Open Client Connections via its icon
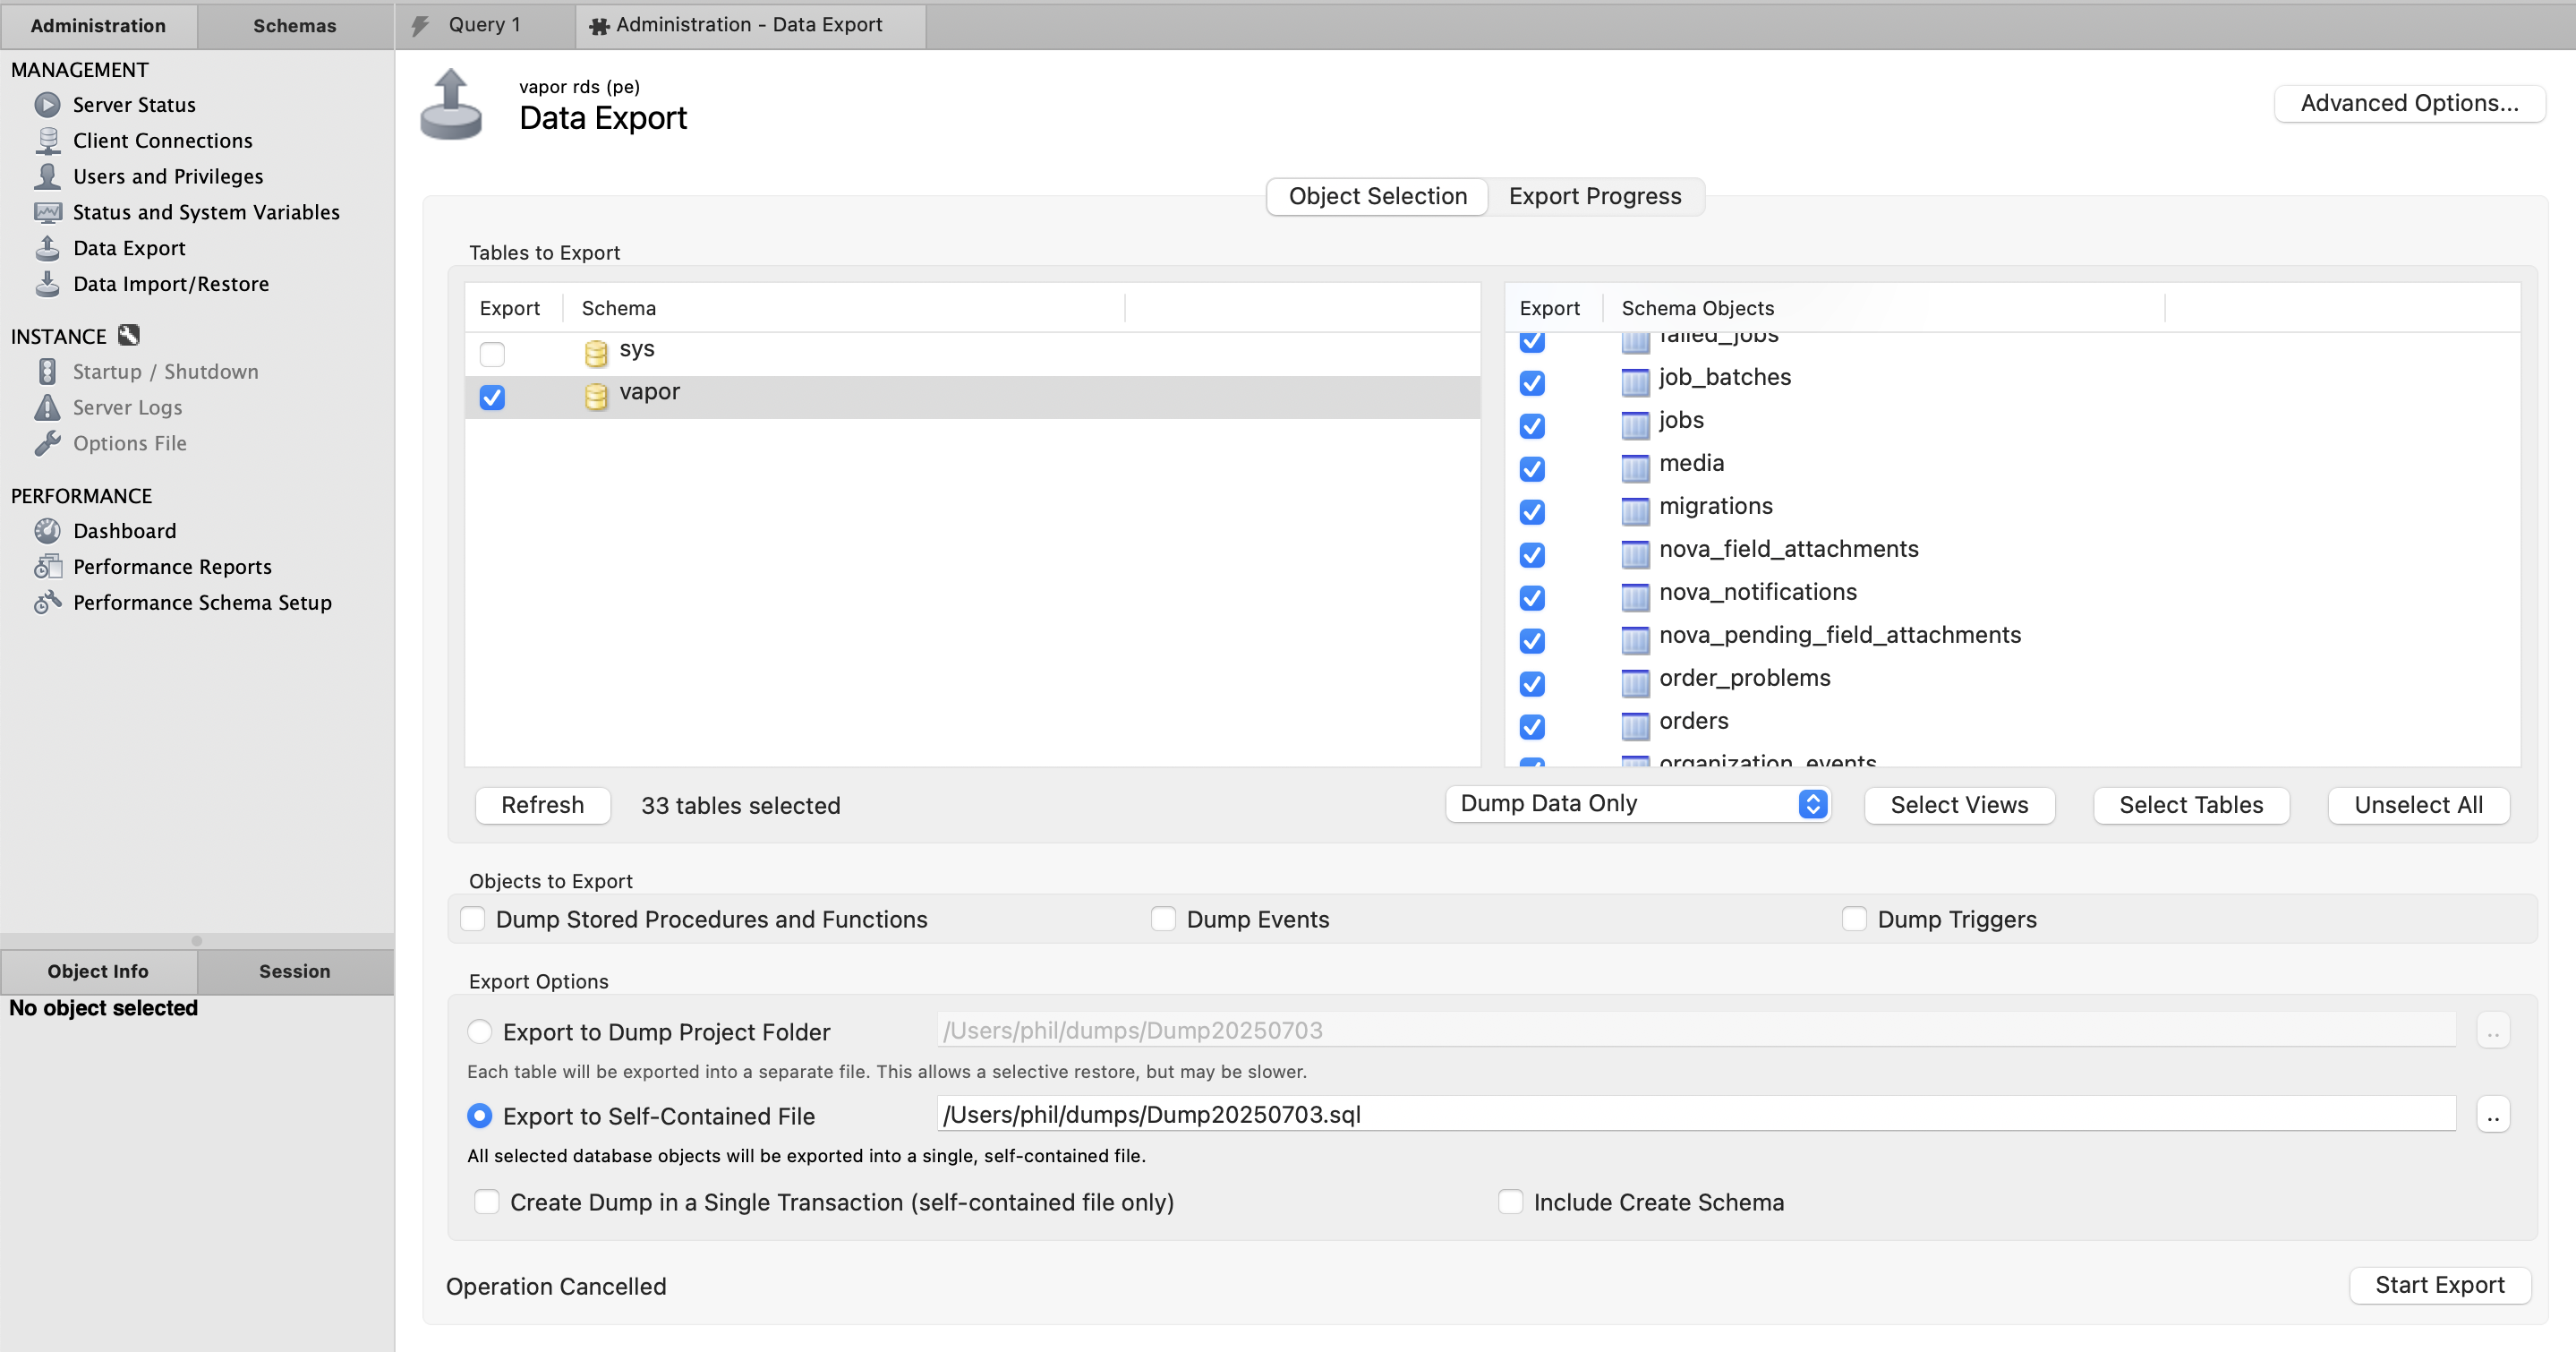 click(x=47, y=141)
